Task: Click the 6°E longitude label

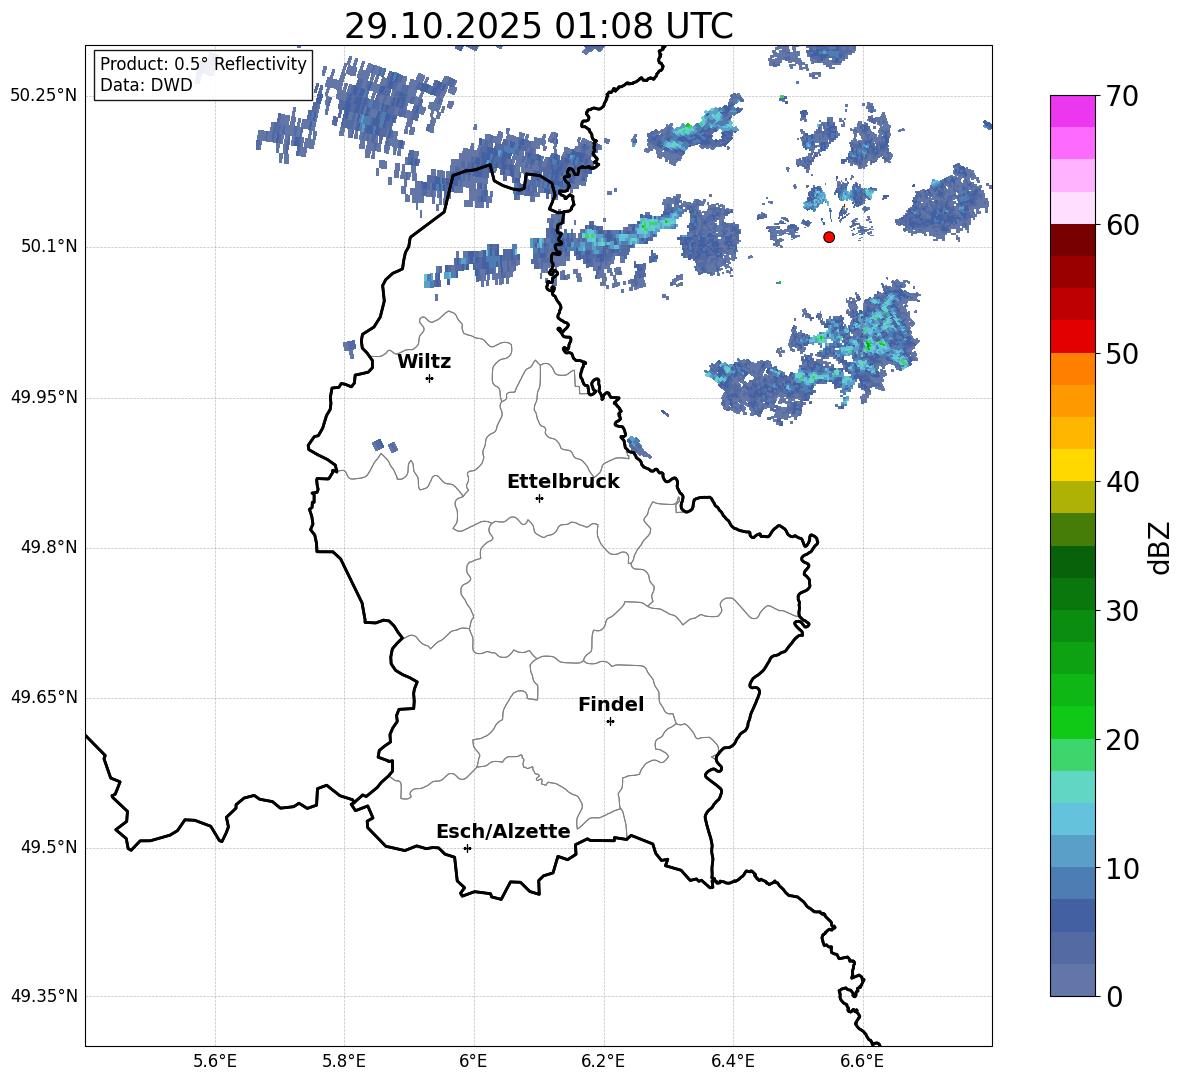Action: coord(473,1061)
